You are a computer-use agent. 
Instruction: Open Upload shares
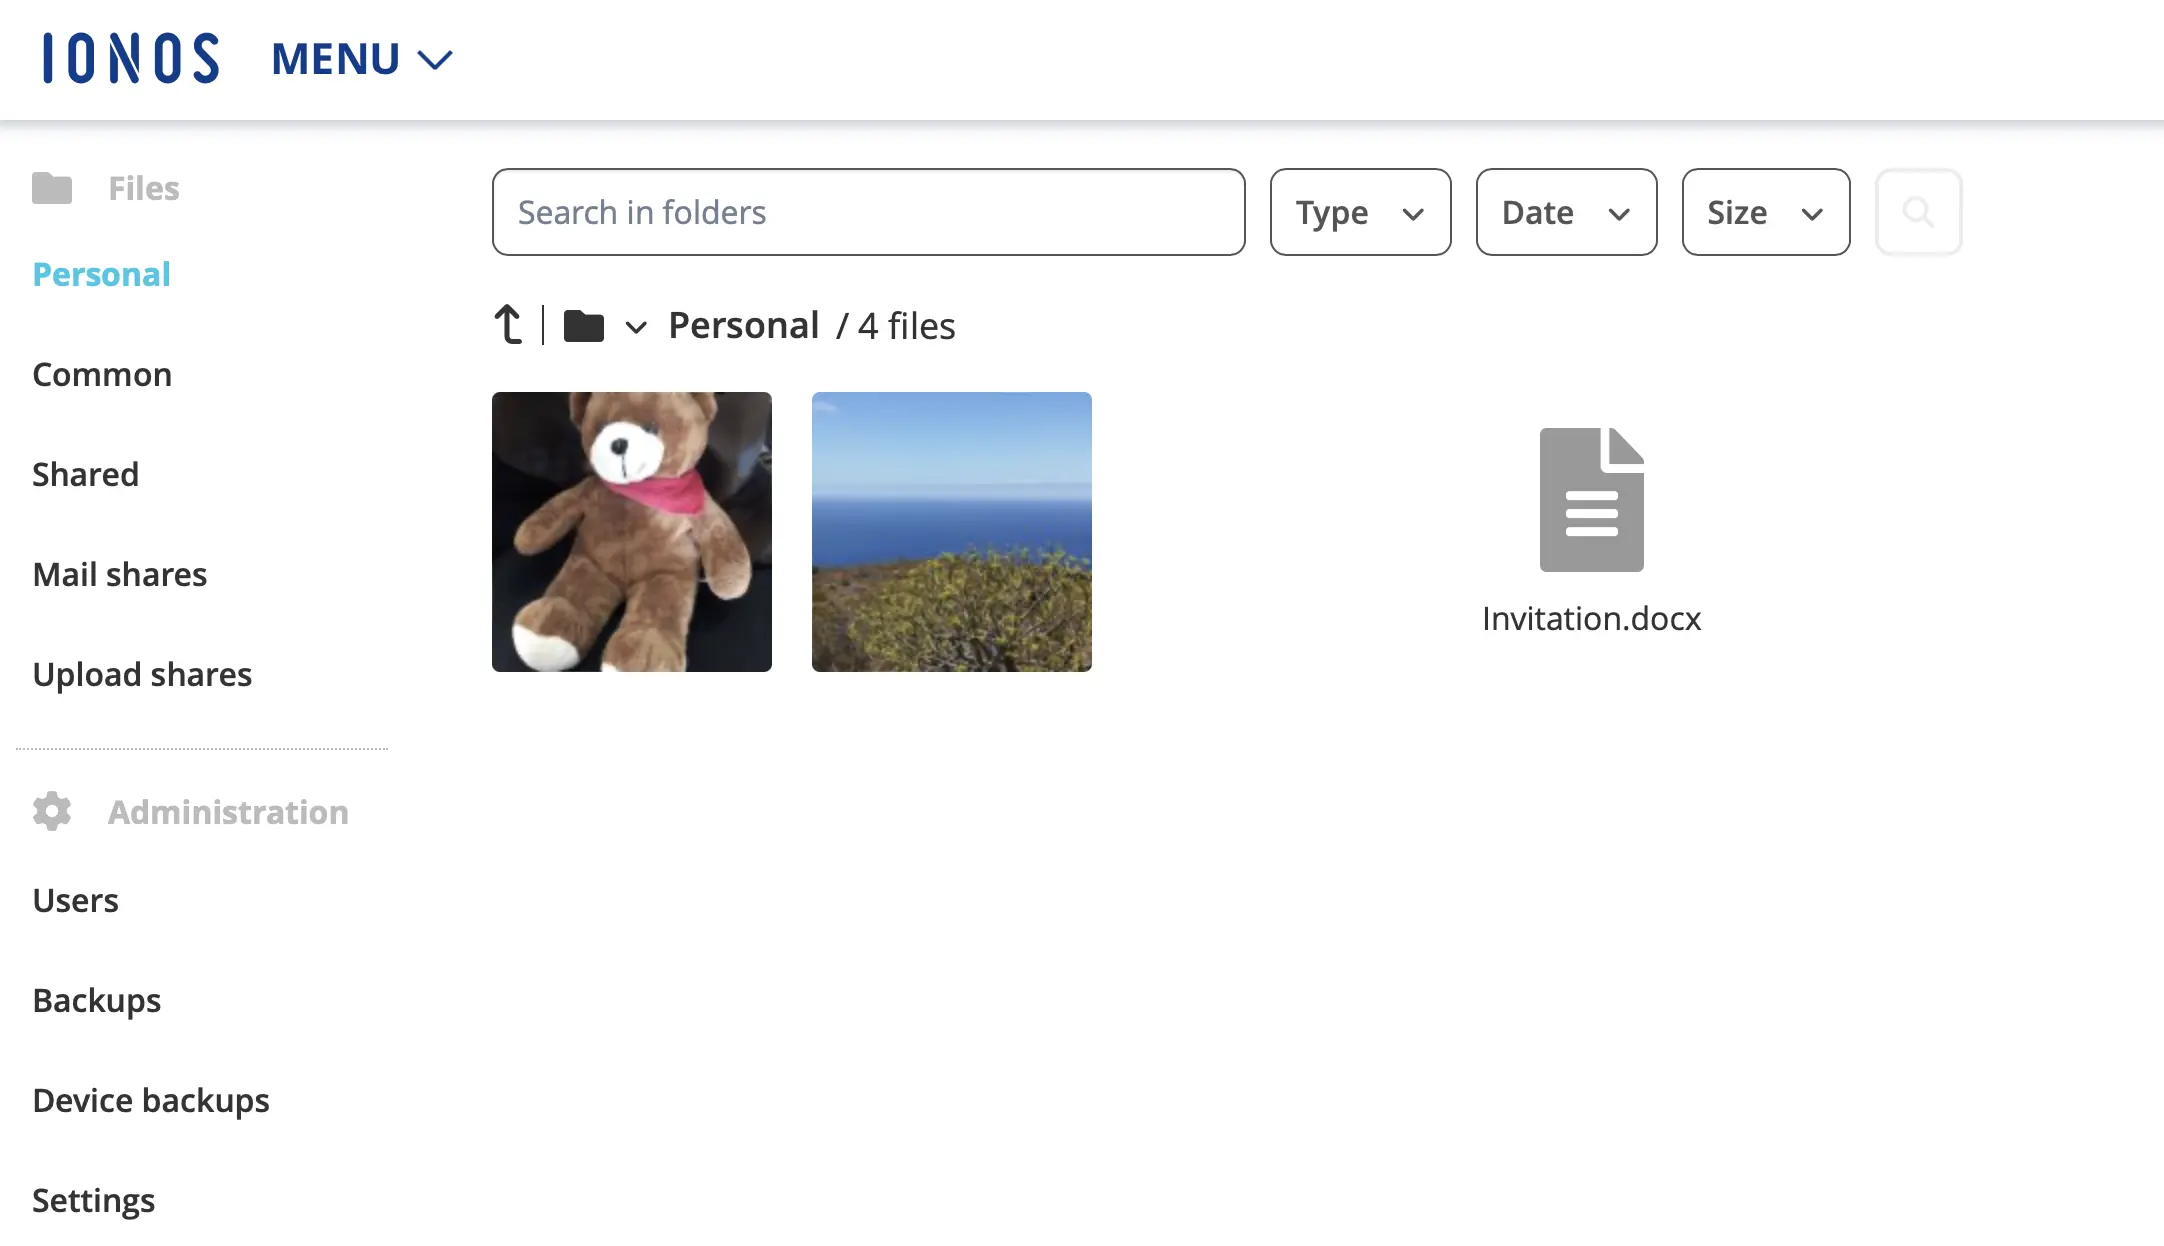pyautogui.click(x=142, y=674)
